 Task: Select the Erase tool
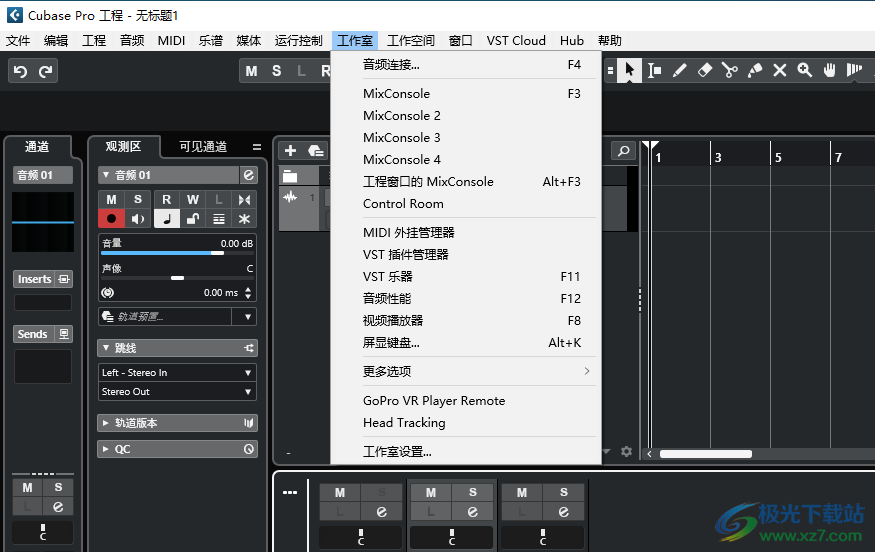(705, 70)
